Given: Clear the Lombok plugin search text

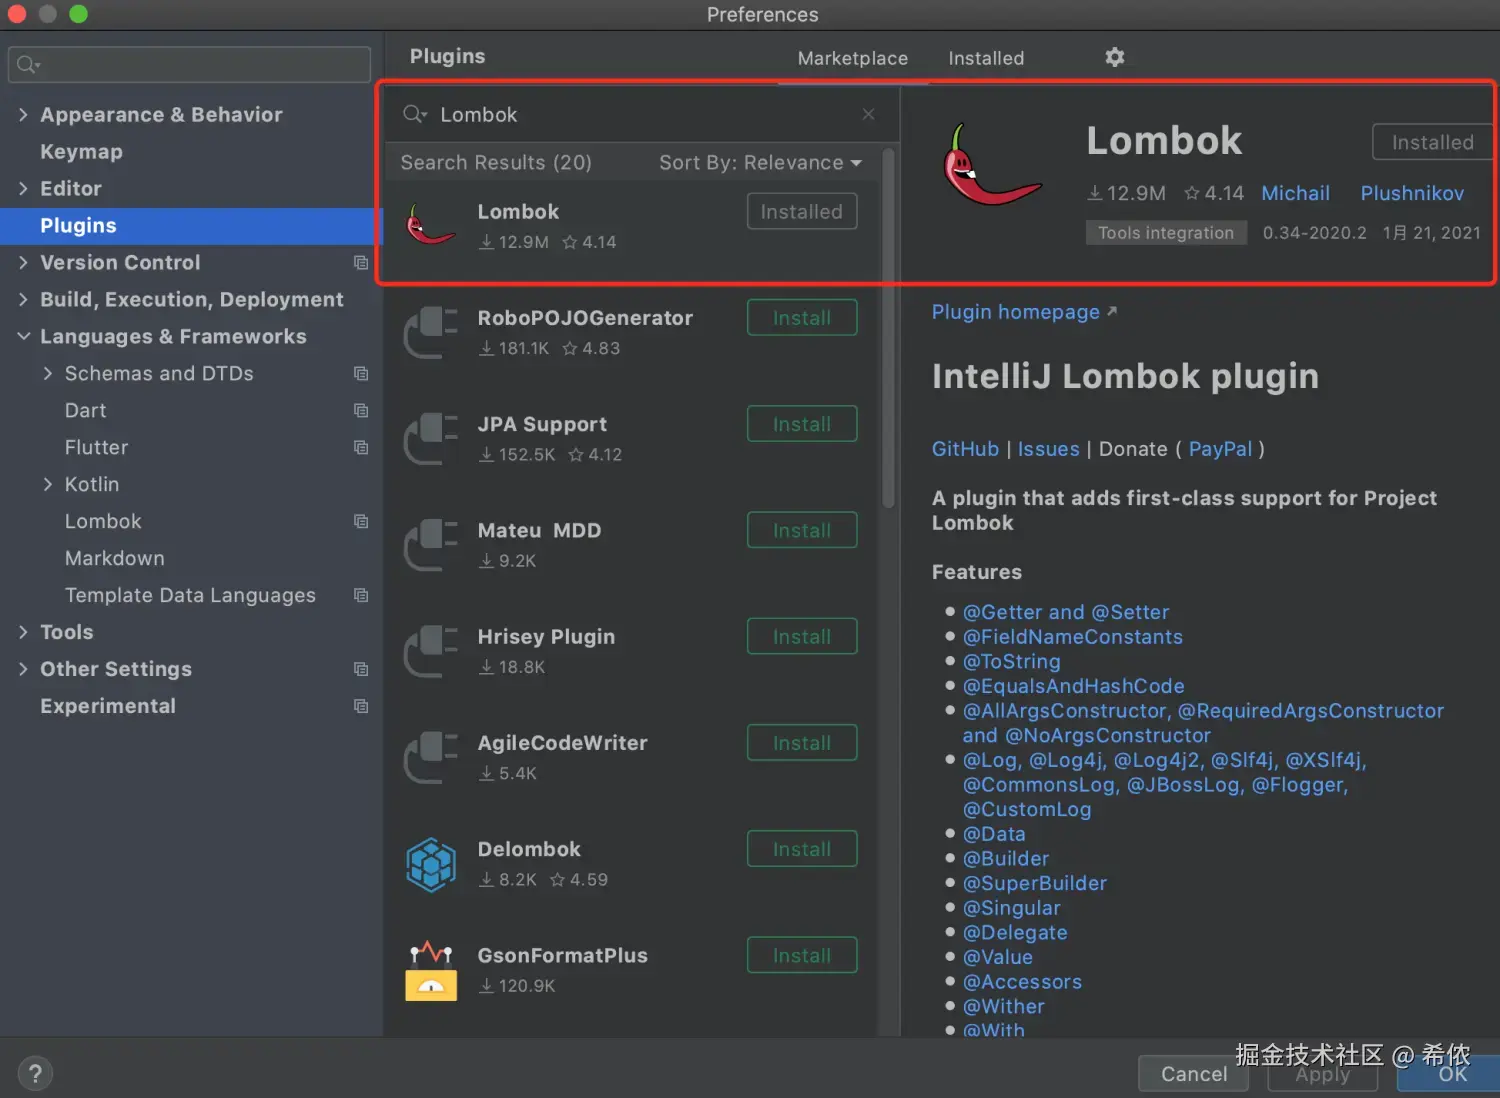Looking at the screenshot, I should [868, 114].
